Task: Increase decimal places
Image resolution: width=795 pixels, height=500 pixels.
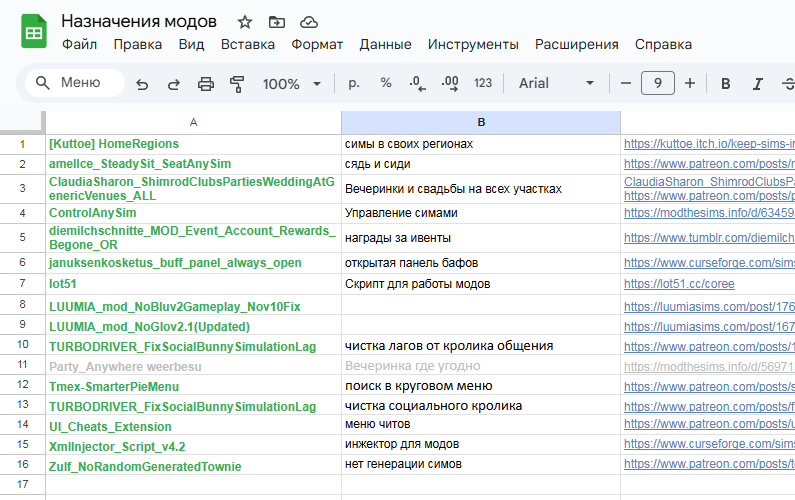Action: [x=450, y=83]
